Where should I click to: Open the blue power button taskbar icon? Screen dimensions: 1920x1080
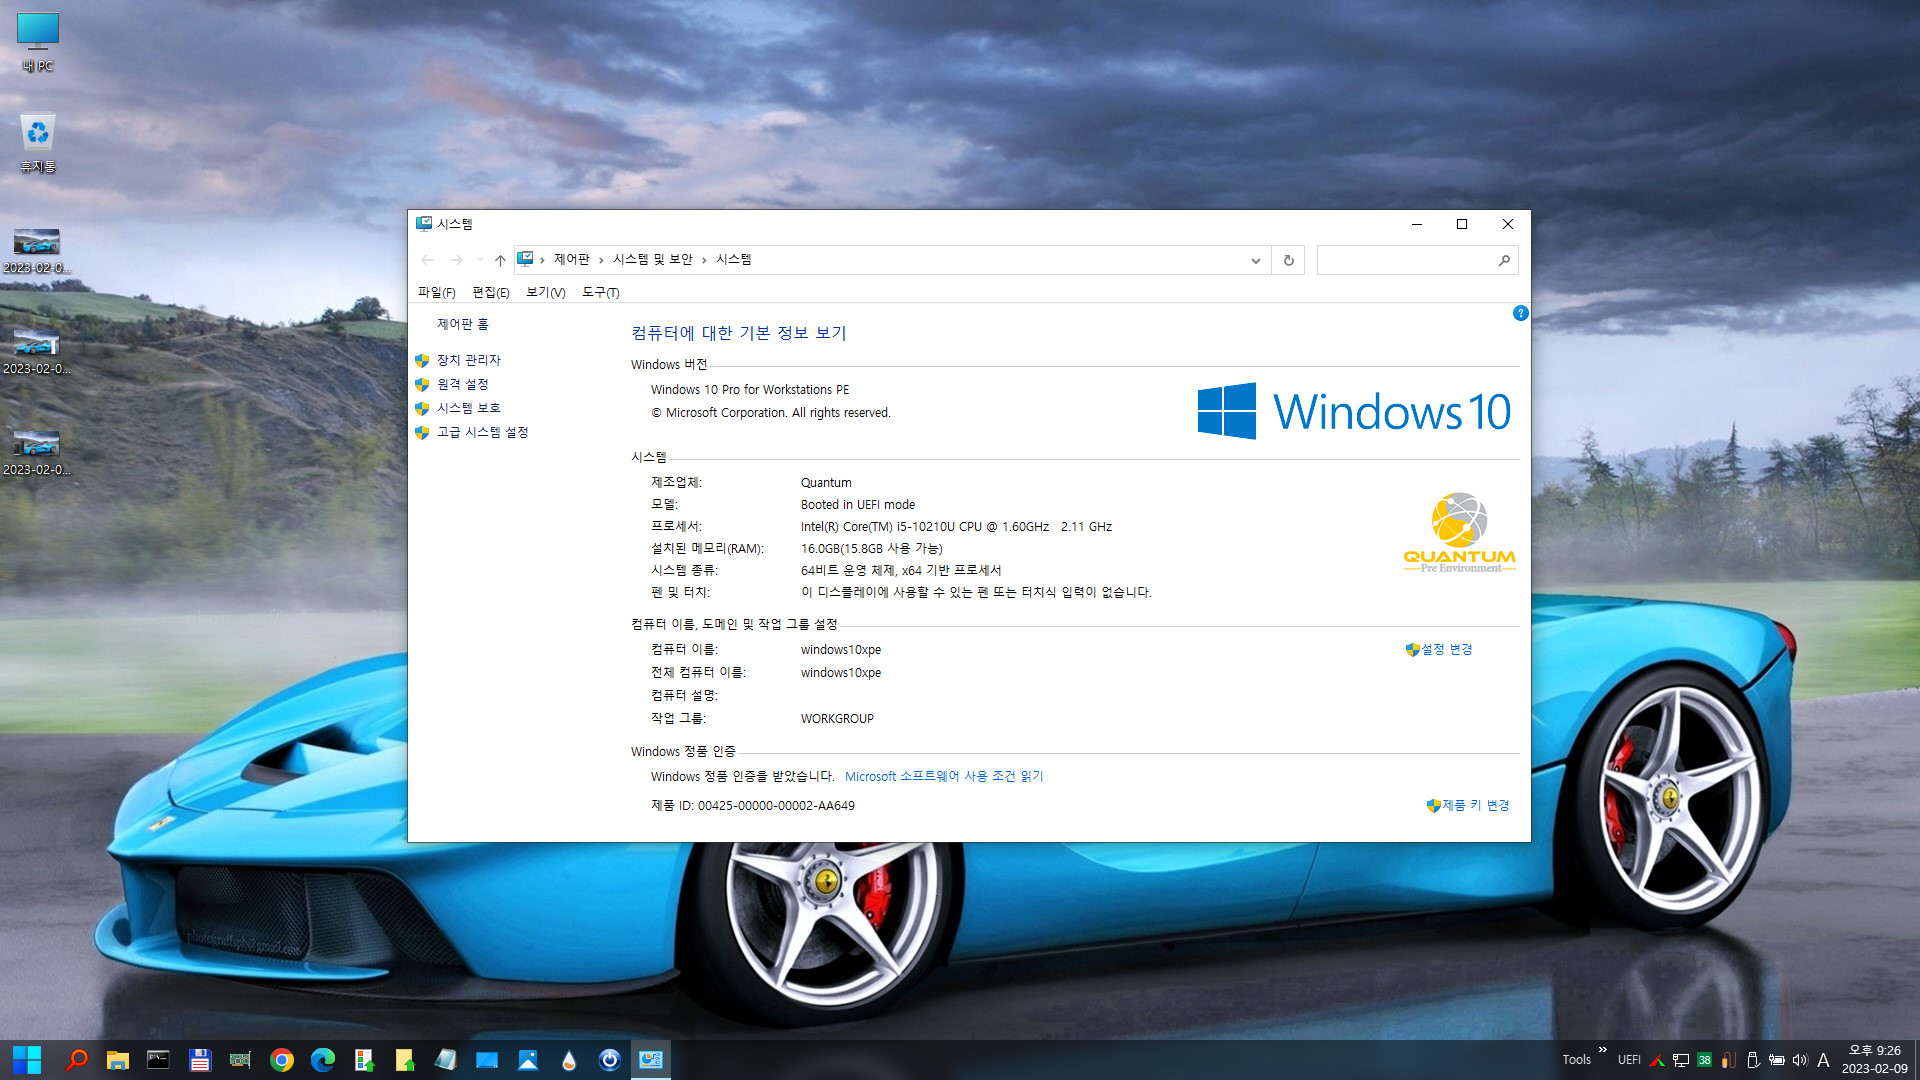coord(610,1060)
